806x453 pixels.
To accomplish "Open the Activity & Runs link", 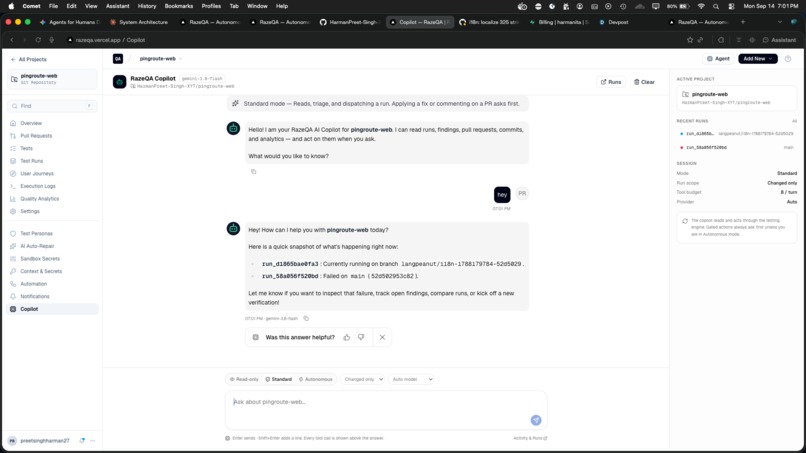I will click(530, 438).
